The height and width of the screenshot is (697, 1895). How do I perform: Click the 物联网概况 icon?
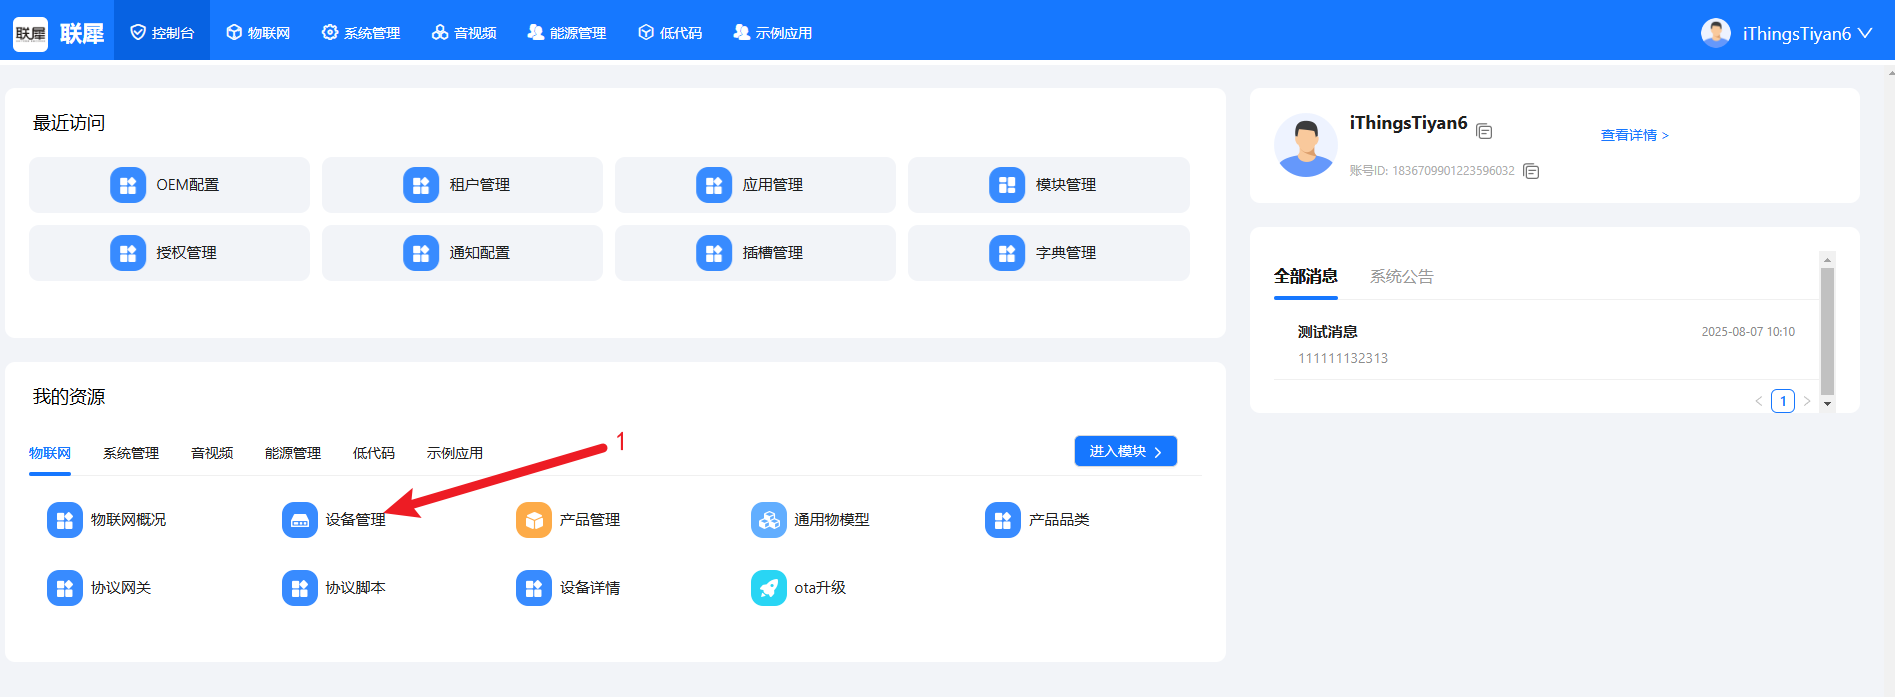point(65,520)
